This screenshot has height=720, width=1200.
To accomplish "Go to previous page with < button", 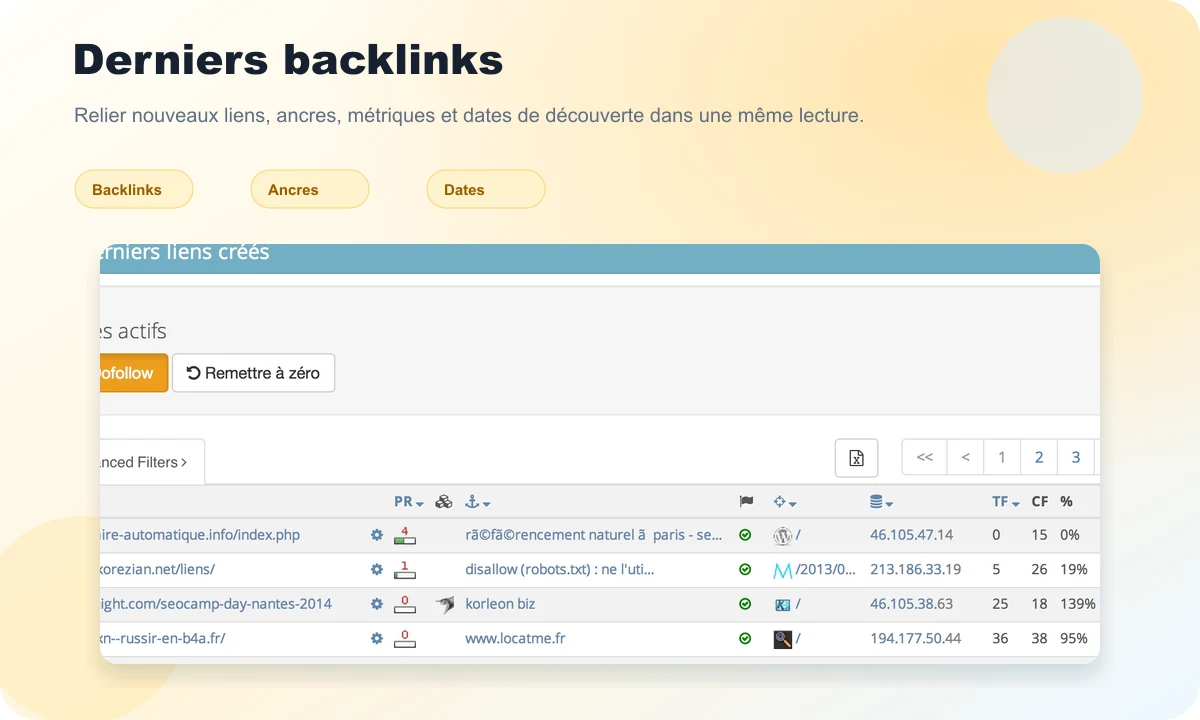I will [965, 457].
